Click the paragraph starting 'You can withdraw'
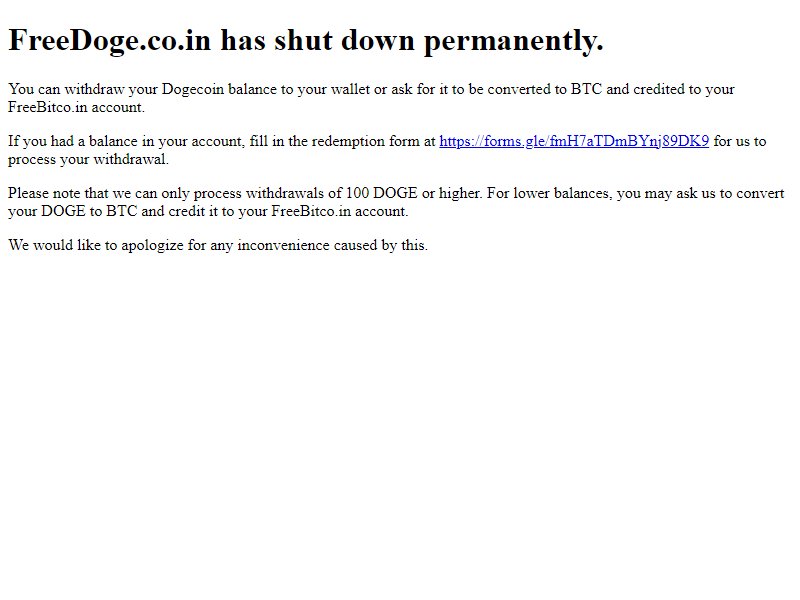This screenshot has width=800, height=600. pos(371,98)
